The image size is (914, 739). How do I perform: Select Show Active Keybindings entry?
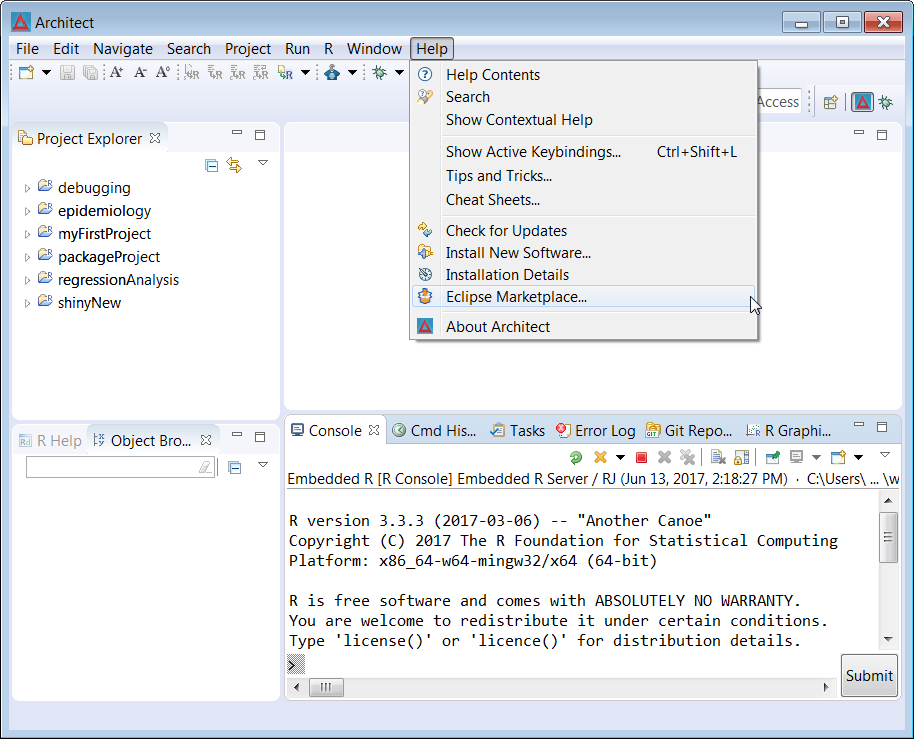583,152
